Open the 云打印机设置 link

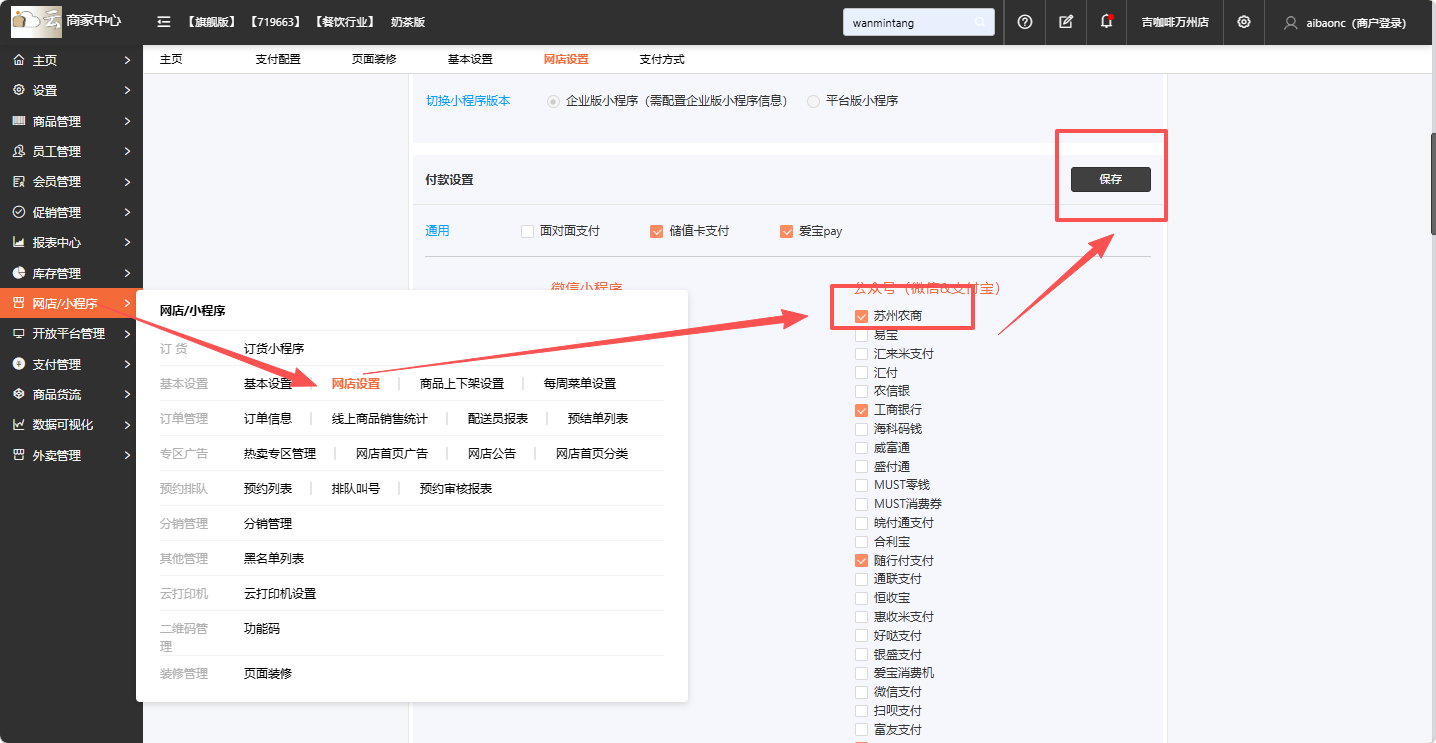(x=280, y=594)
